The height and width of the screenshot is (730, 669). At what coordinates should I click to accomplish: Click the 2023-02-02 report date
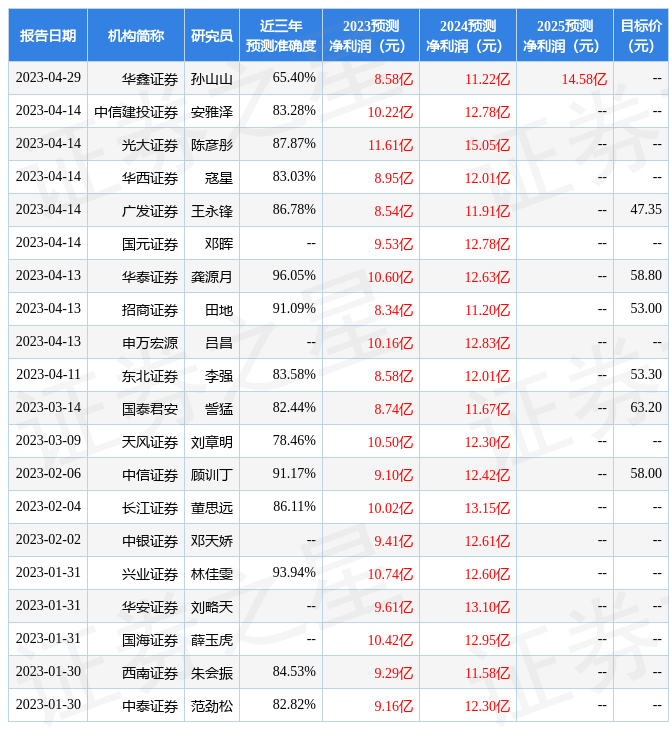point(48,540)
